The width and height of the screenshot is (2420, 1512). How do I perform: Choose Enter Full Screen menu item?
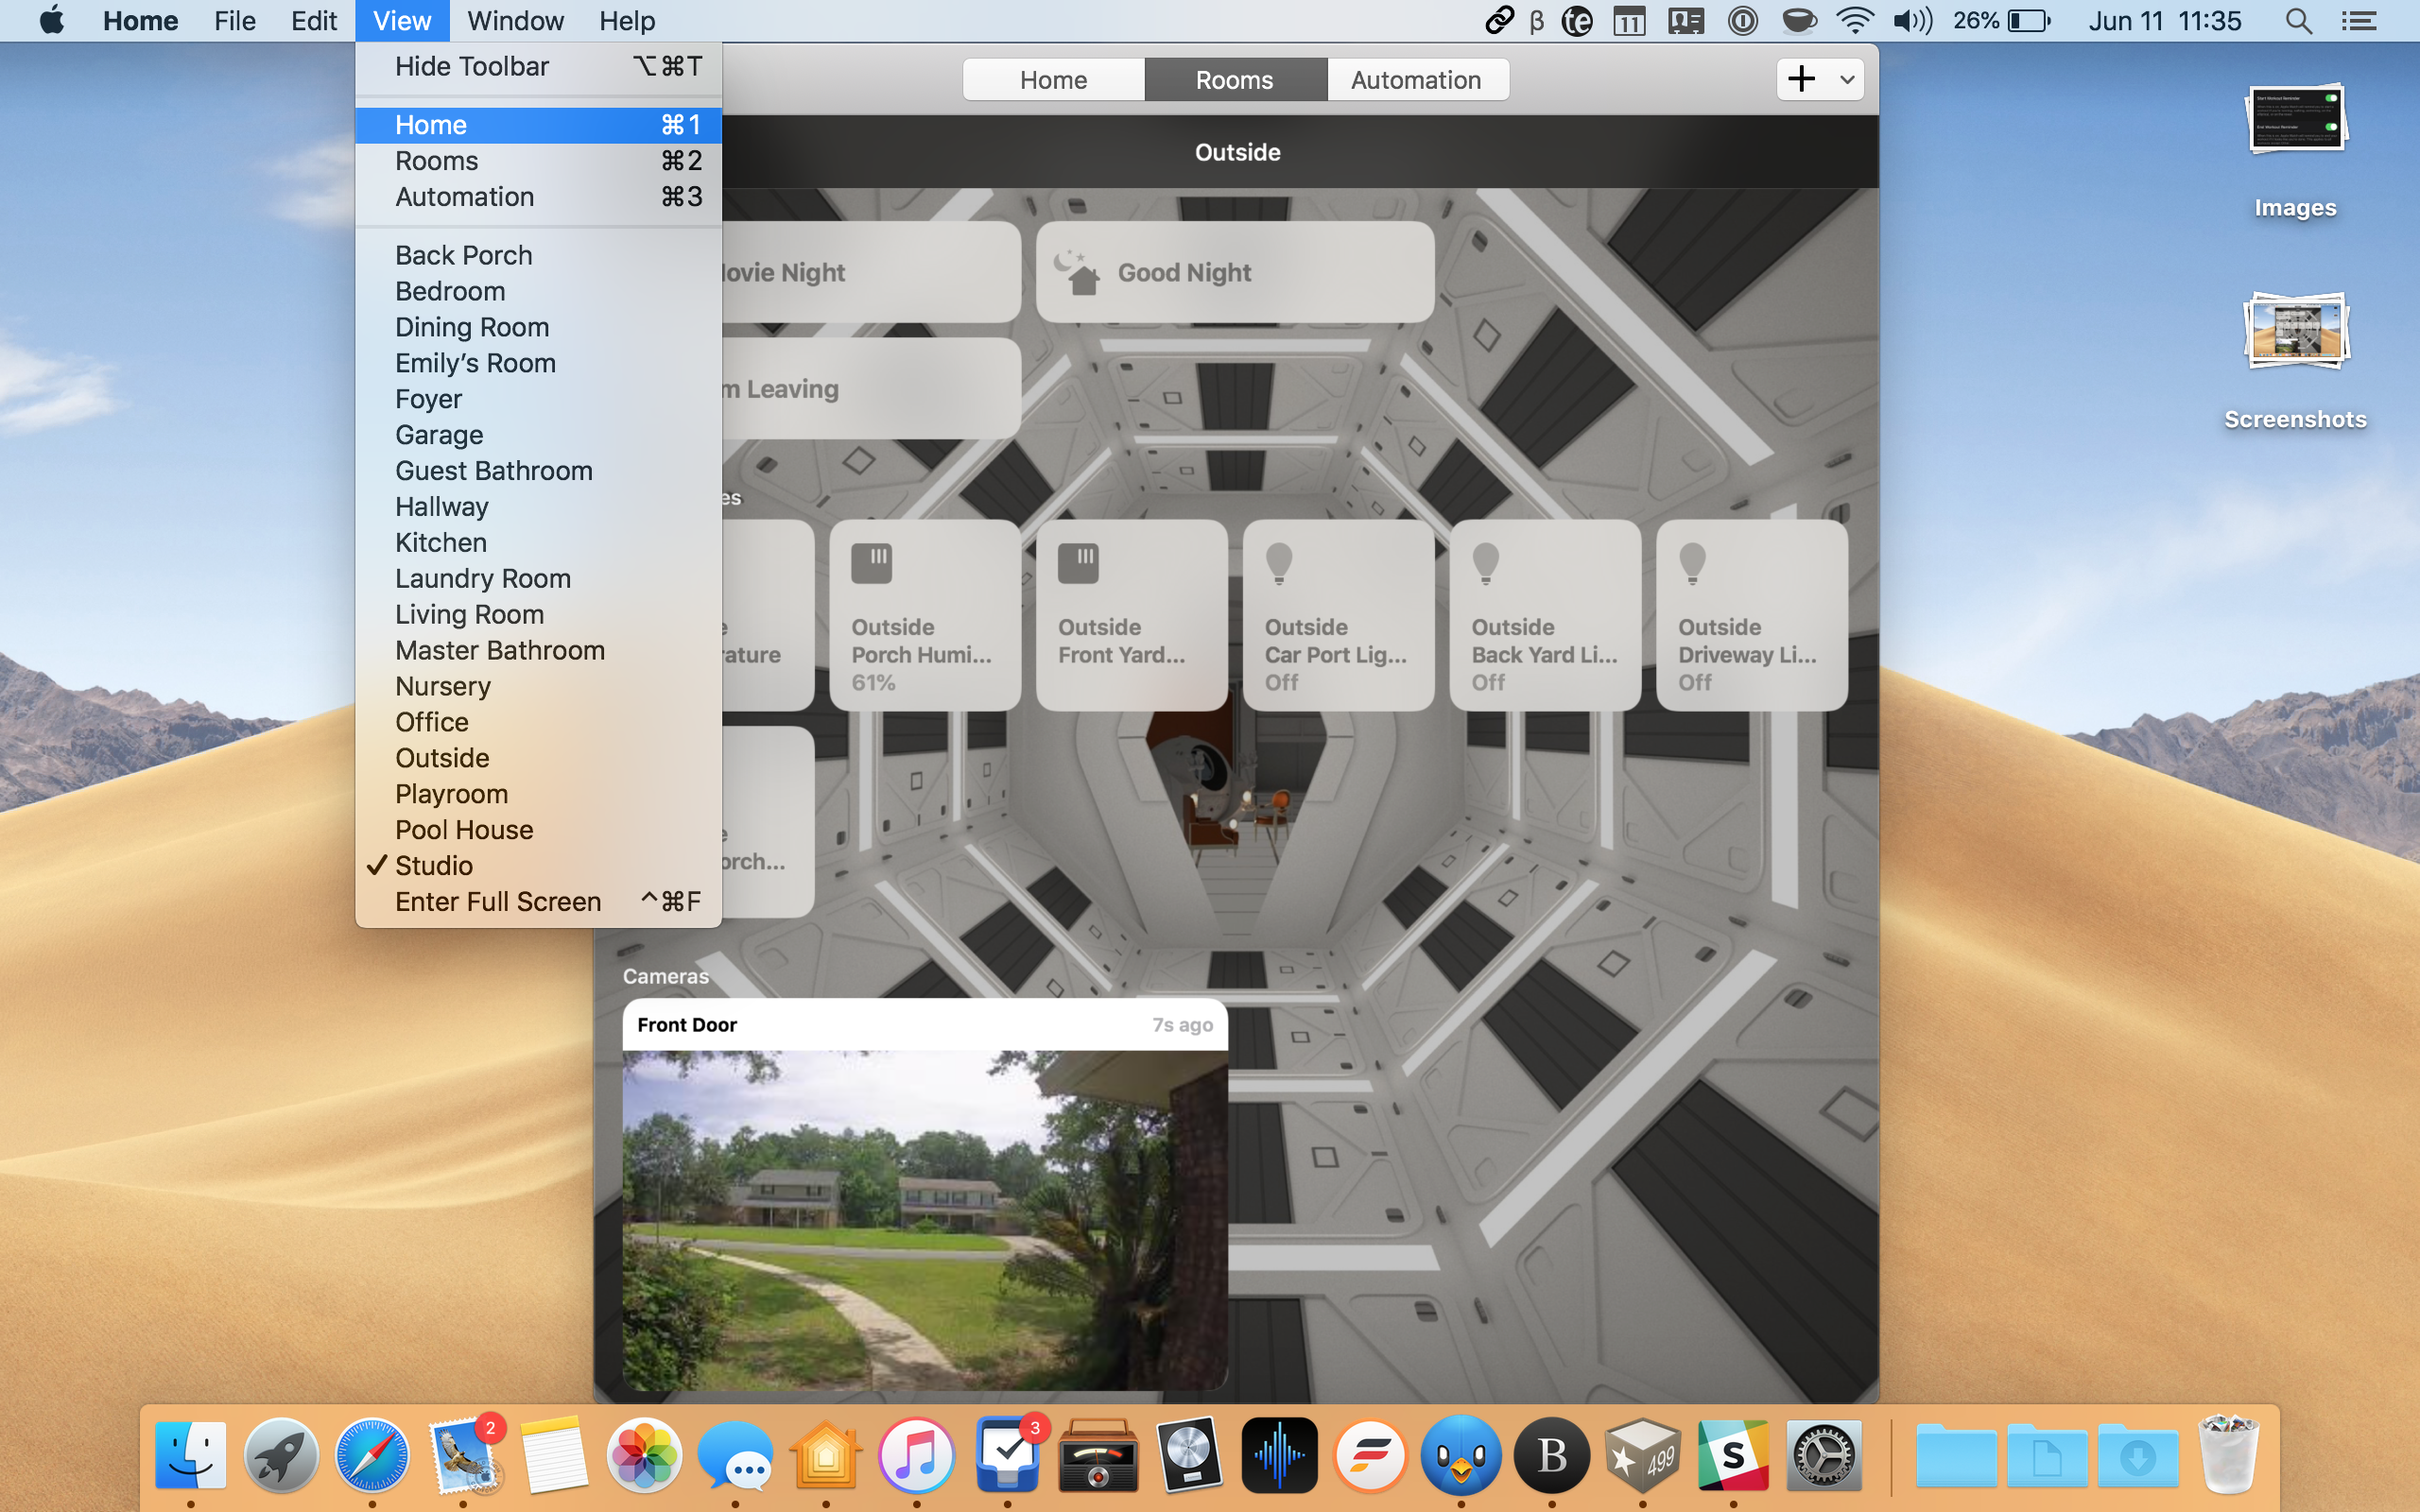tap(498, 901)
